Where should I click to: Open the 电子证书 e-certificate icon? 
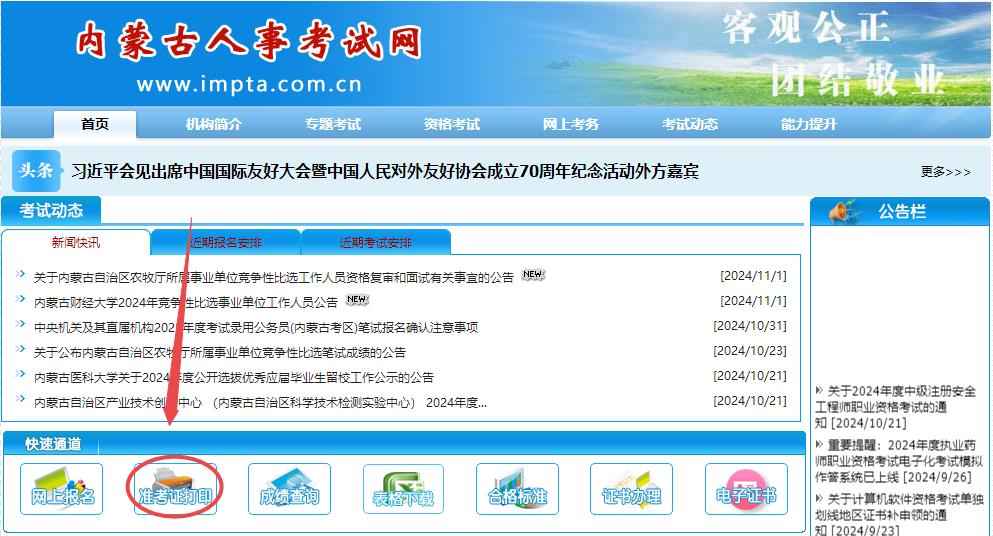[746, 489]
